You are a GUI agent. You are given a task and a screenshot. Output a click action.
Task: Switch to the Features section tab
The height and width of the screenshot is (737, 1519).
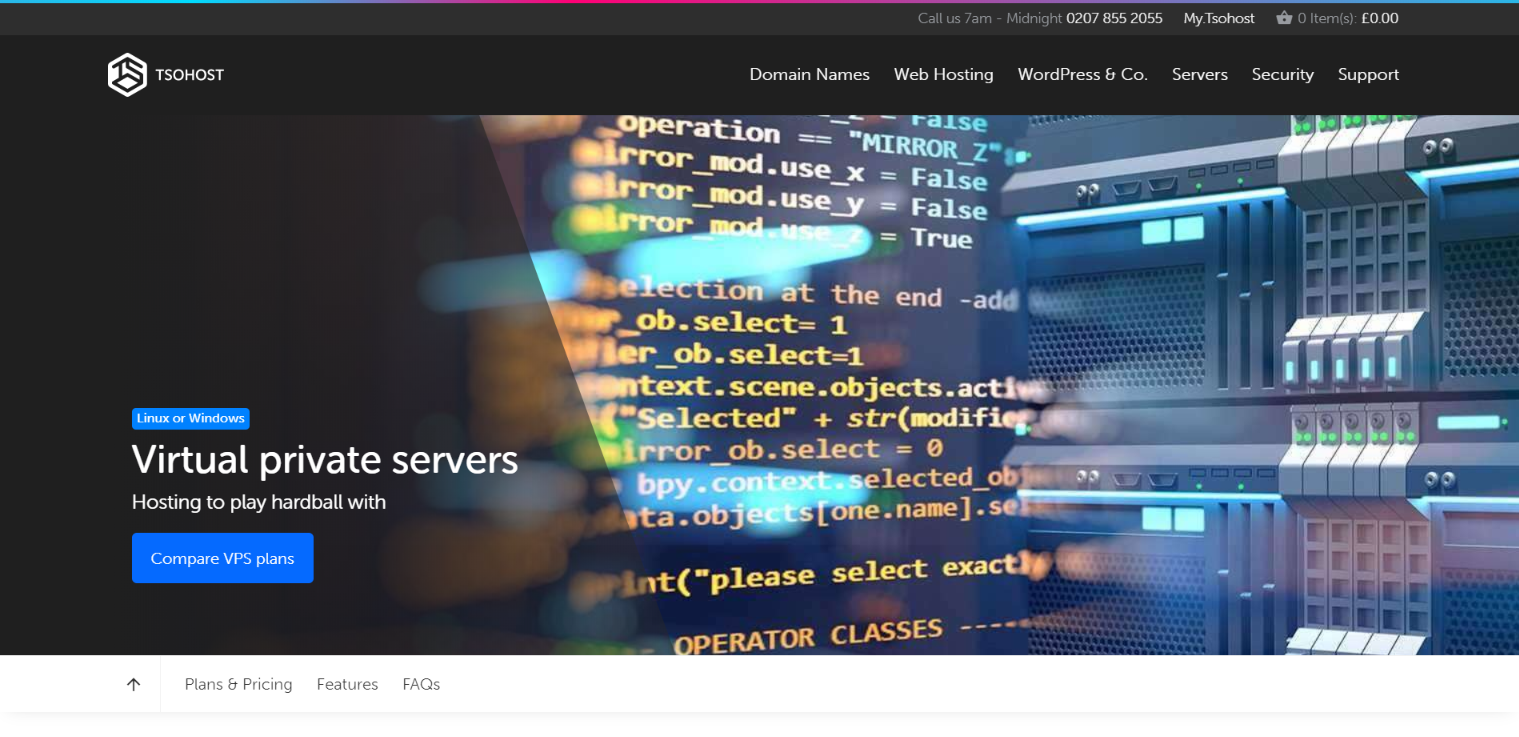(x=347, y=684)
